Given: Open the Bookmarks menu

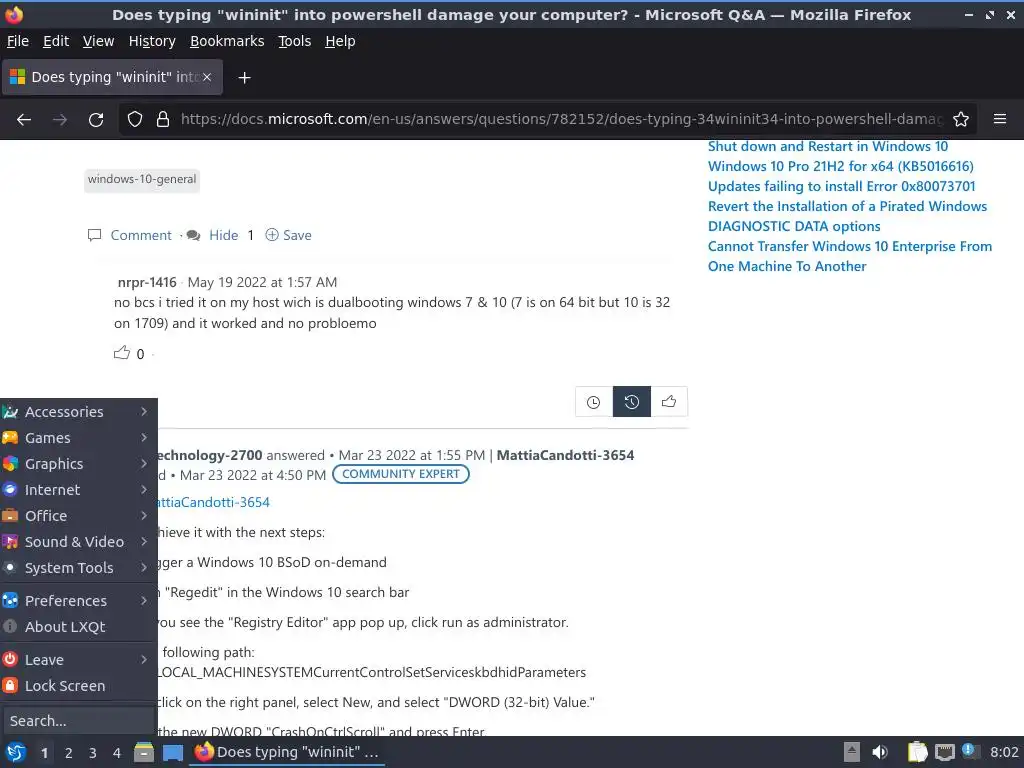Looking at the screenshot, I should click(227, 41).
